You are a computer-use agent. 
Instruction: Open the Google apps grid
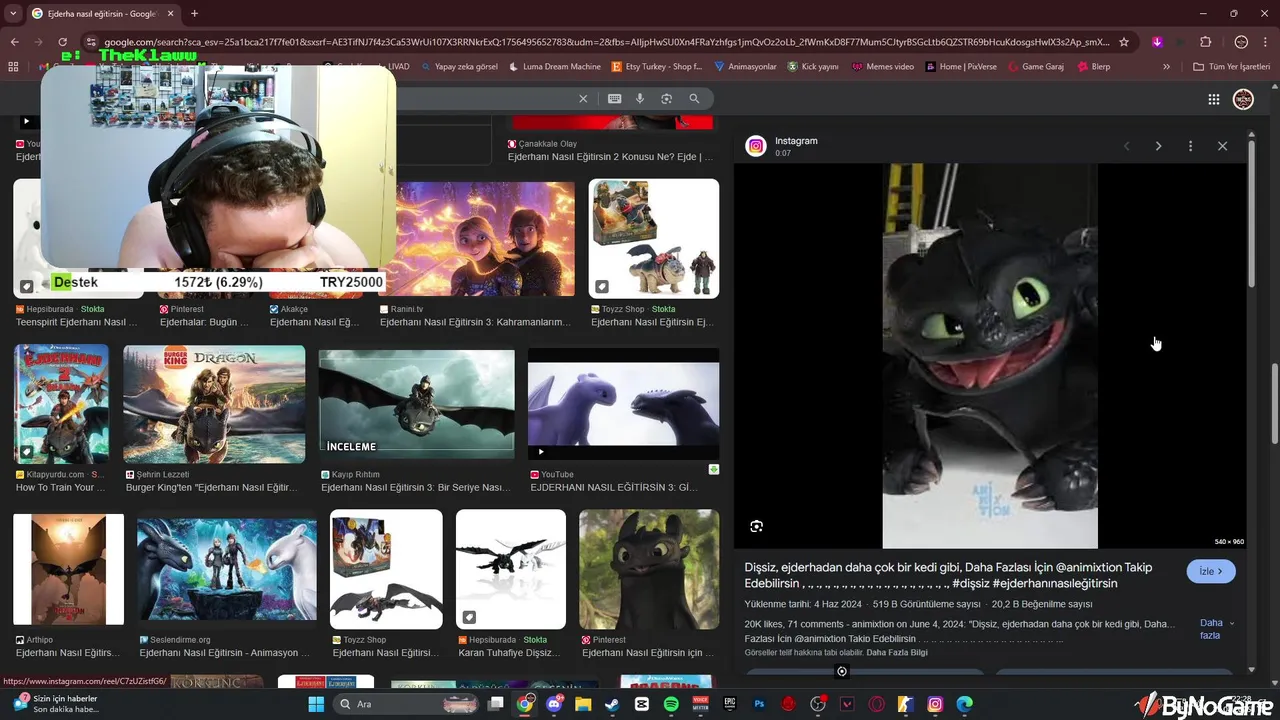click(1213, 99)
